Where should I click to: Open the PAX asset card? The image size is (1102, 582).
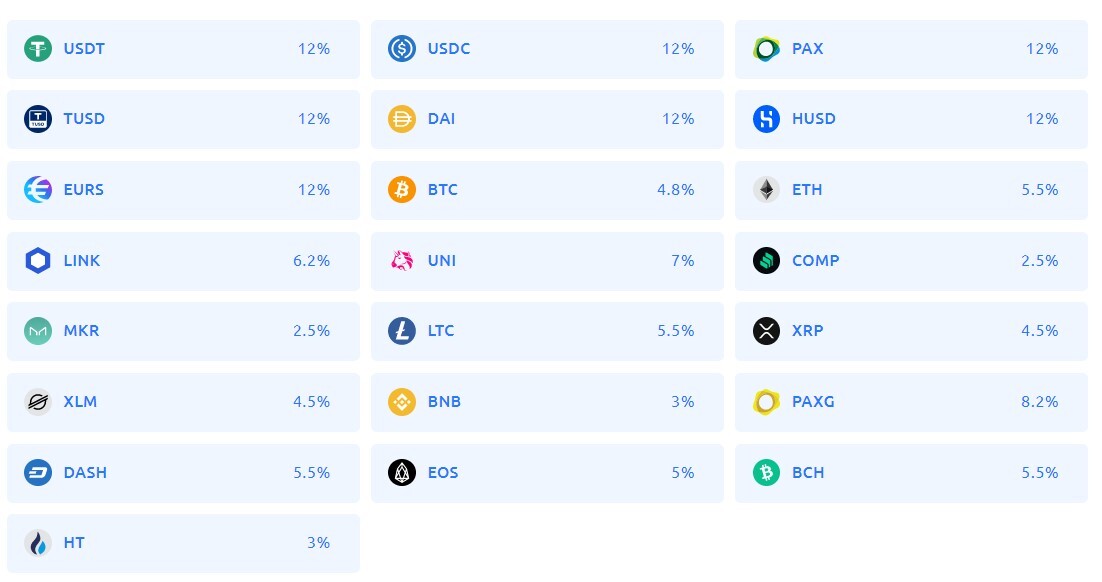[911, 49]
